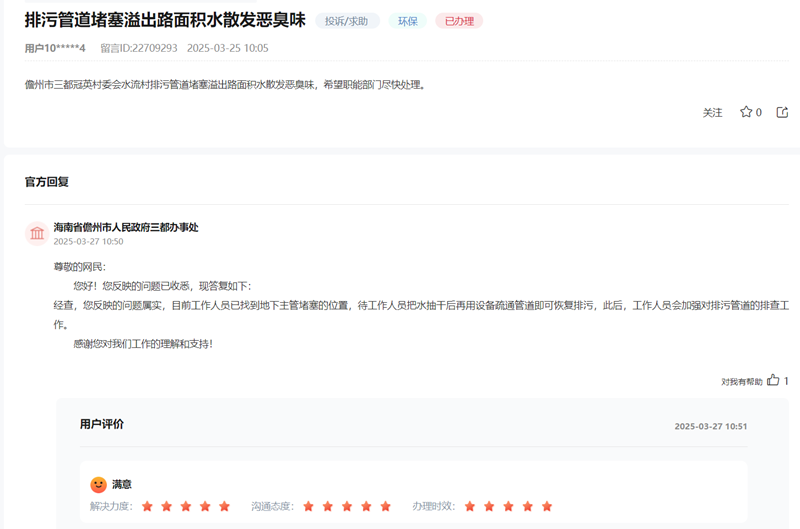Click the satisfied smiley face icon
Viewport: 800px width, 529px height.
click(x=98, y=484)
